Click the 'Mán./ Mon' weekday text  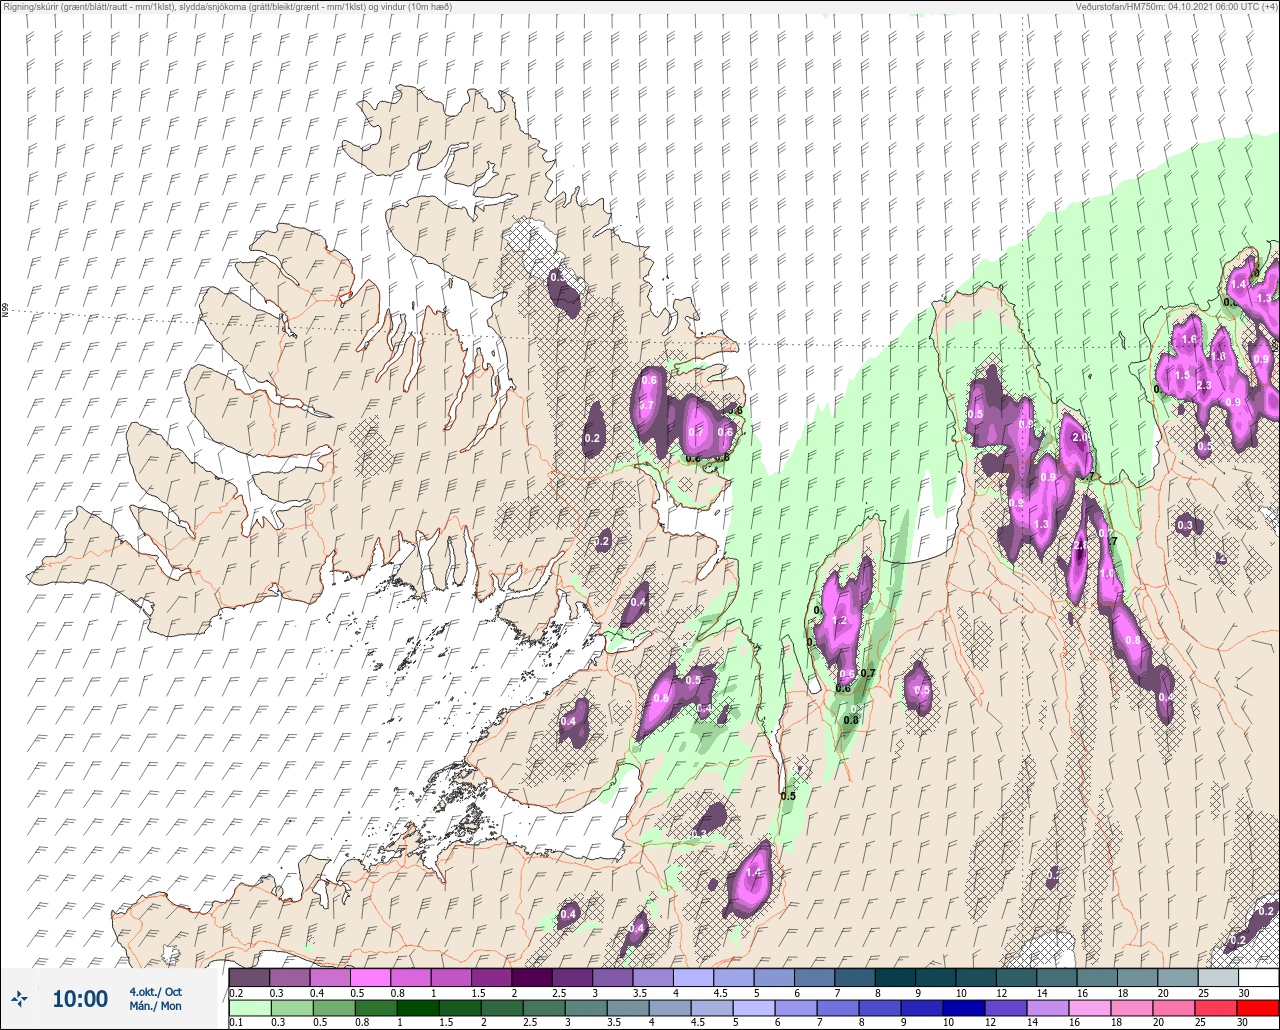[x=155, y=1006]
